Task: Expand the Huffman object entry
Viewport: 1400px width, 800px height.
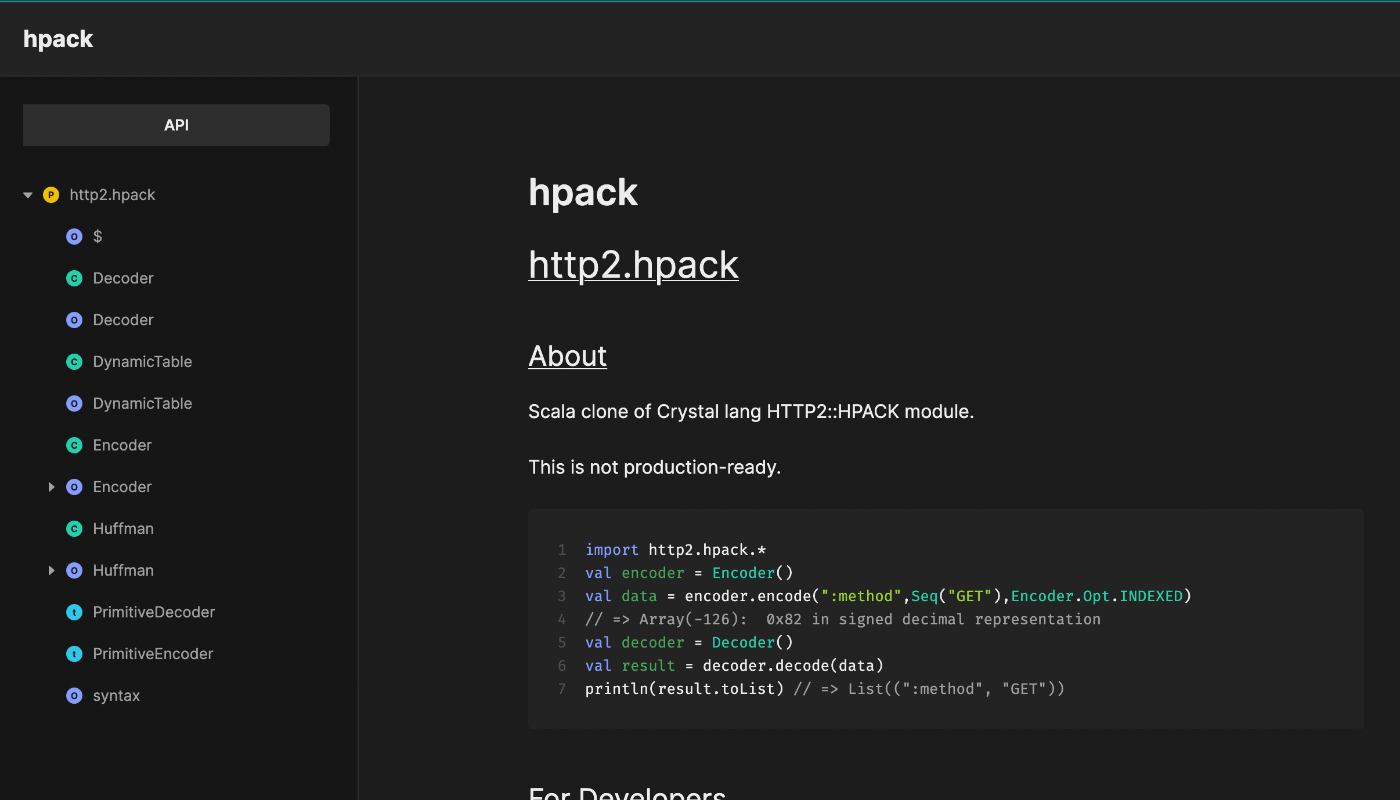Action: [x=52, y=570]
